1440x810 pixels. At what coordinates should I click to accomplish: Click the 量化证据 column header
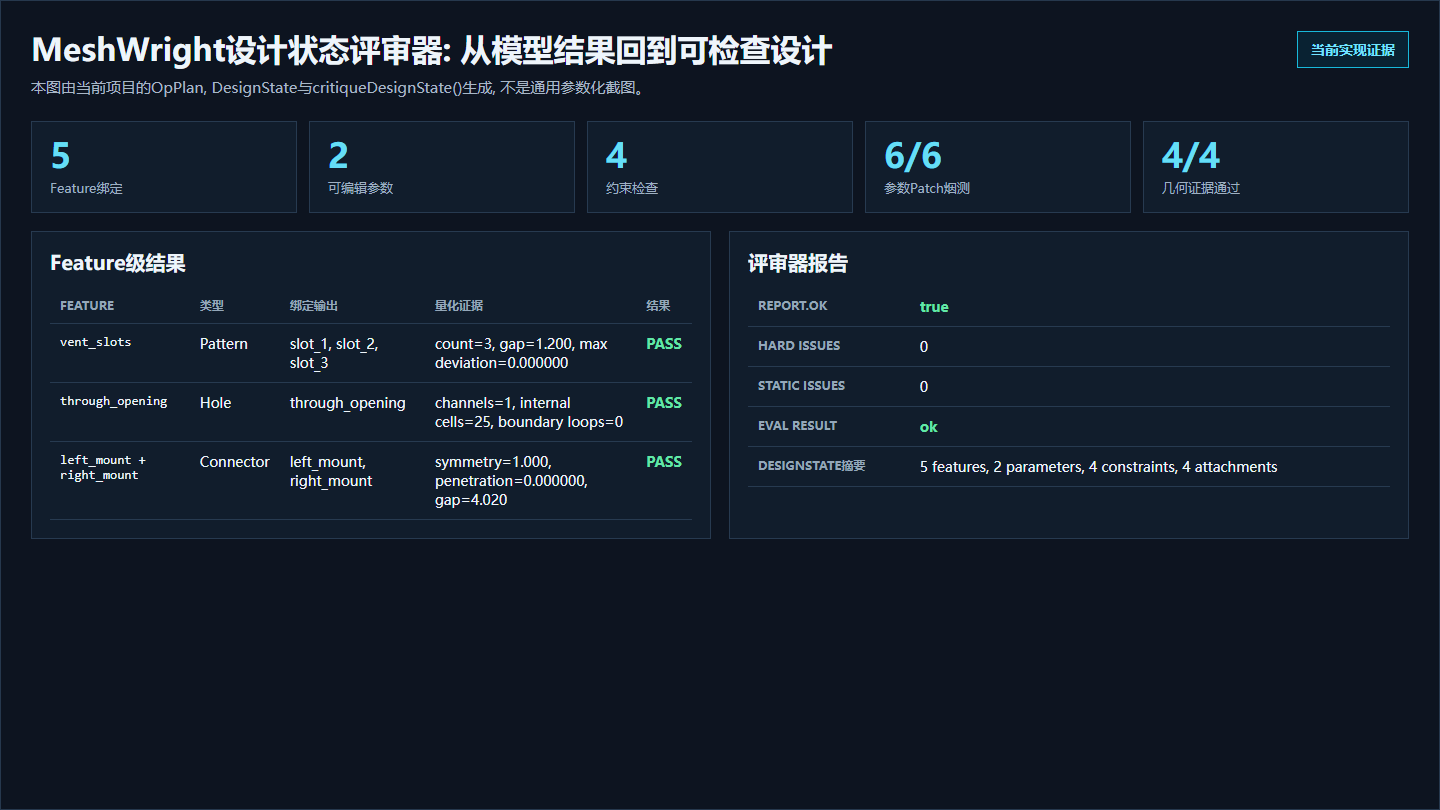point(459,305)
